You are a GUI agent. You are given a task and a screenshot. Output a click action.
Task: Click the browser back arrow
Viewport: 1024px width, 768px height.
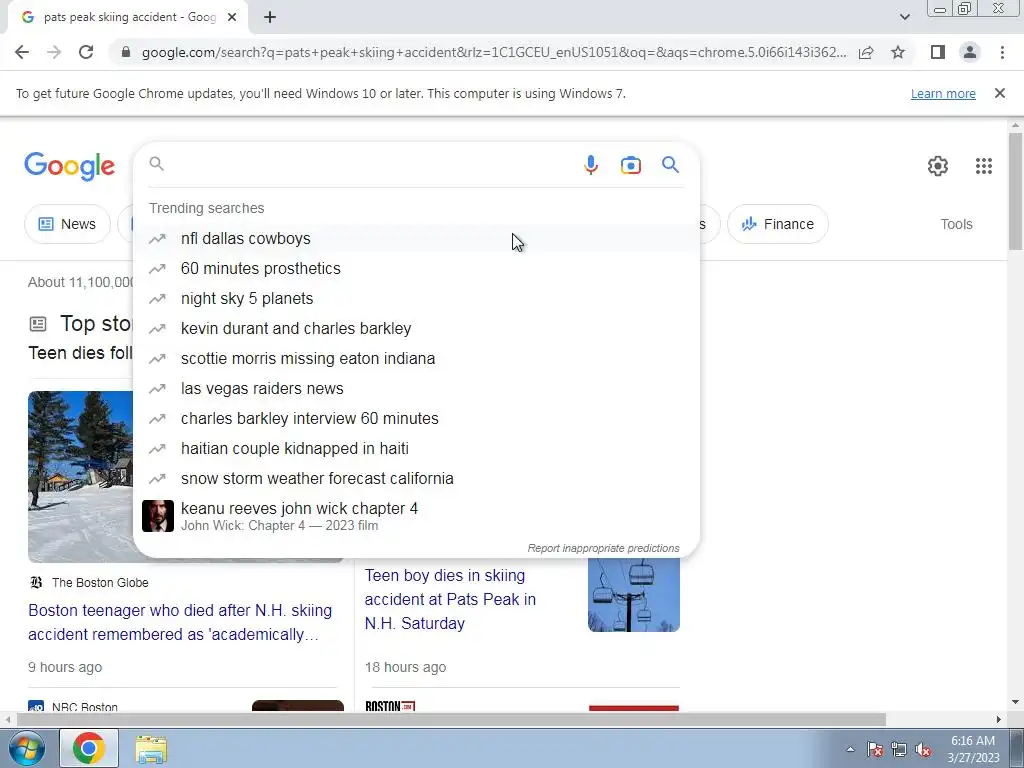(22, 52)
